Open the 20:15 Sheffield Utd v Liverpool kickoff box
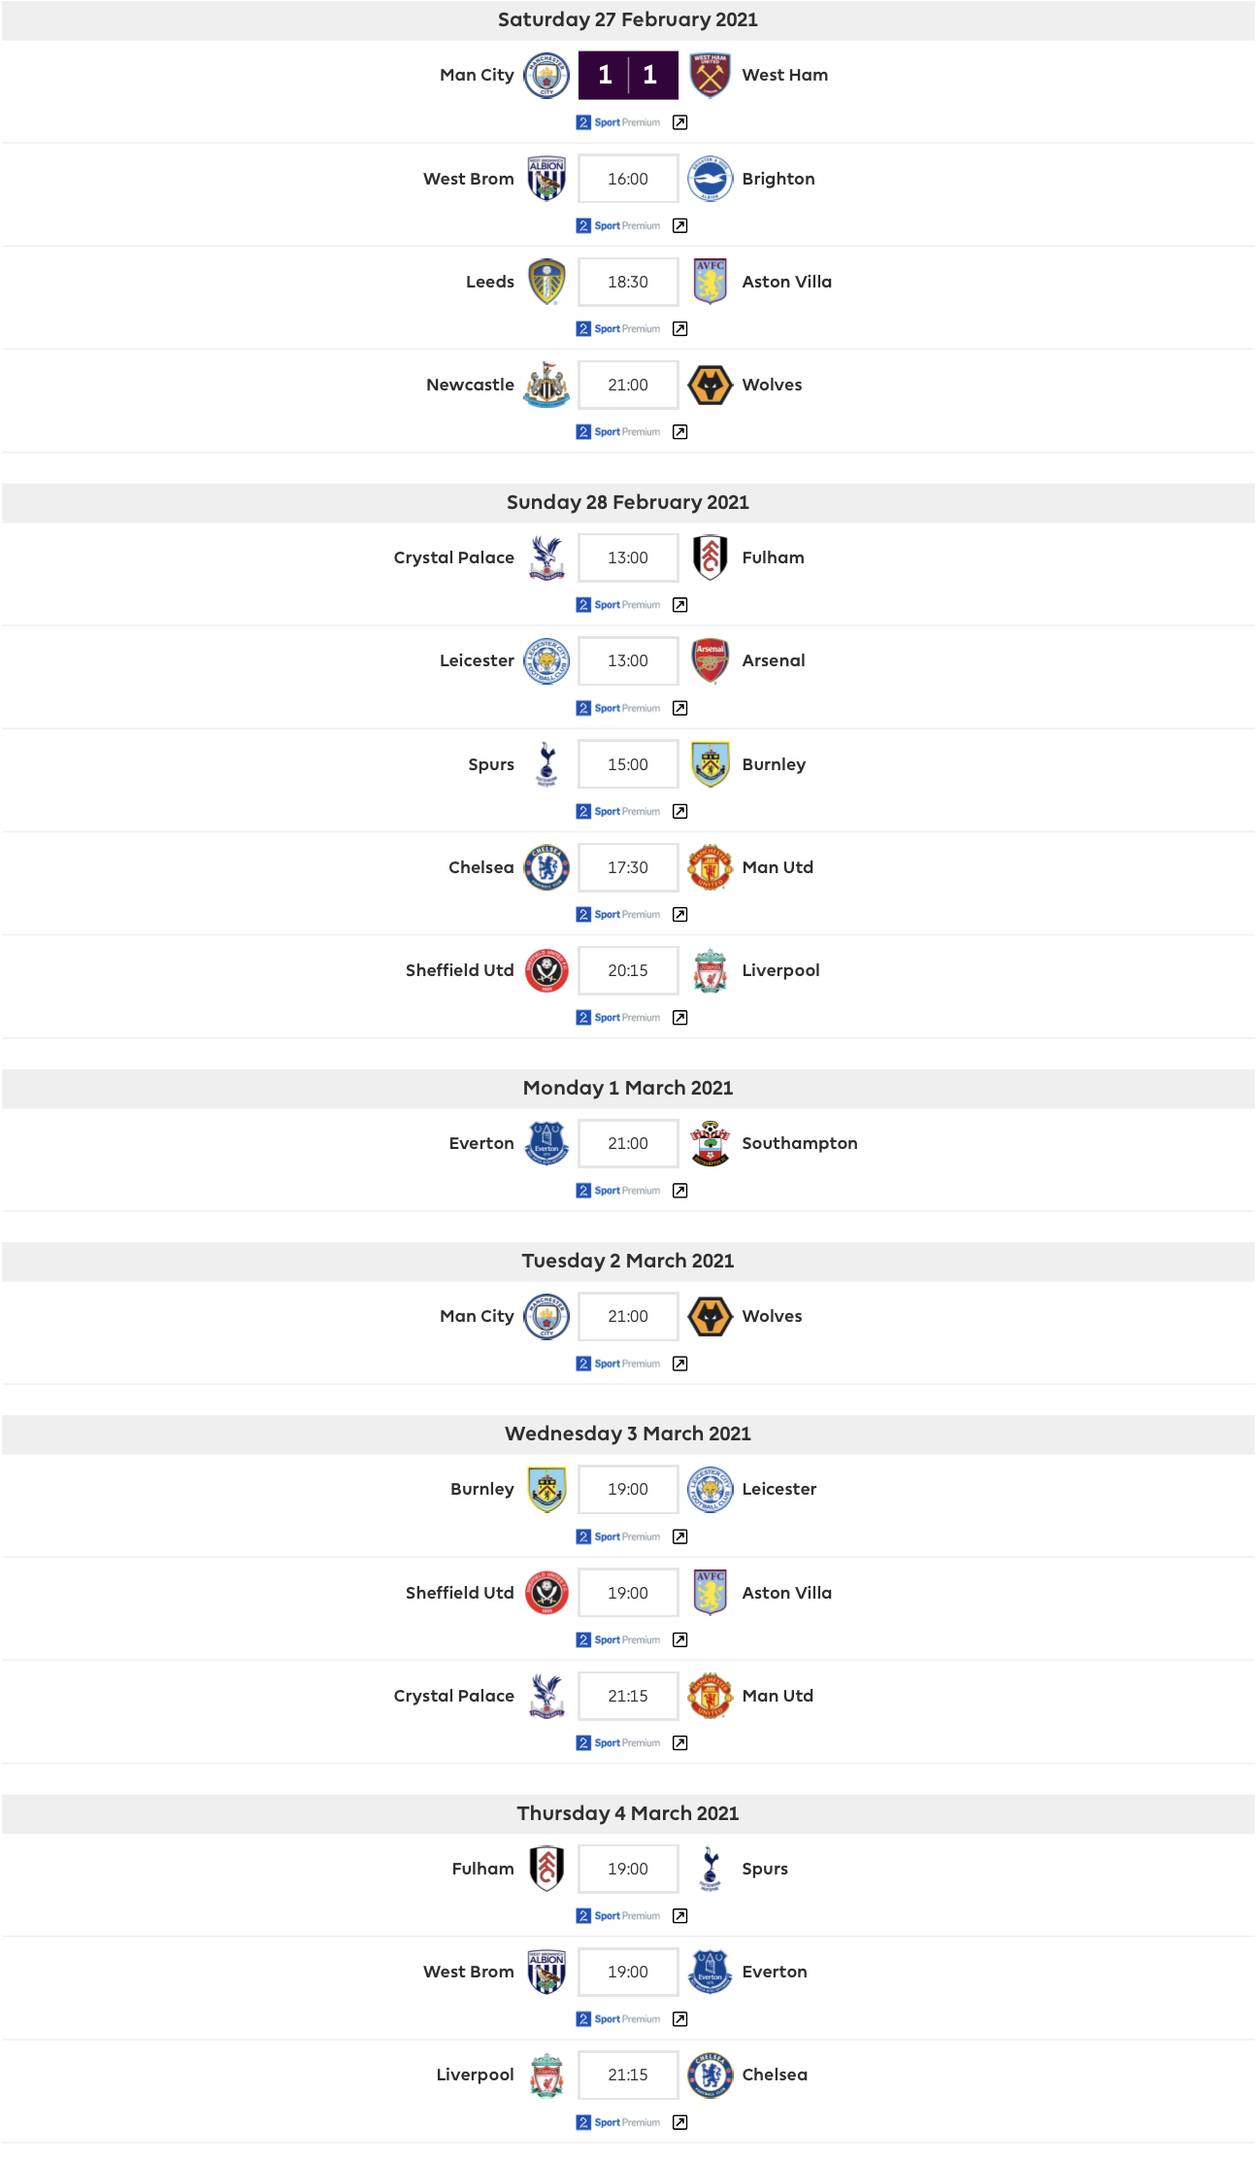 point(628,970)
